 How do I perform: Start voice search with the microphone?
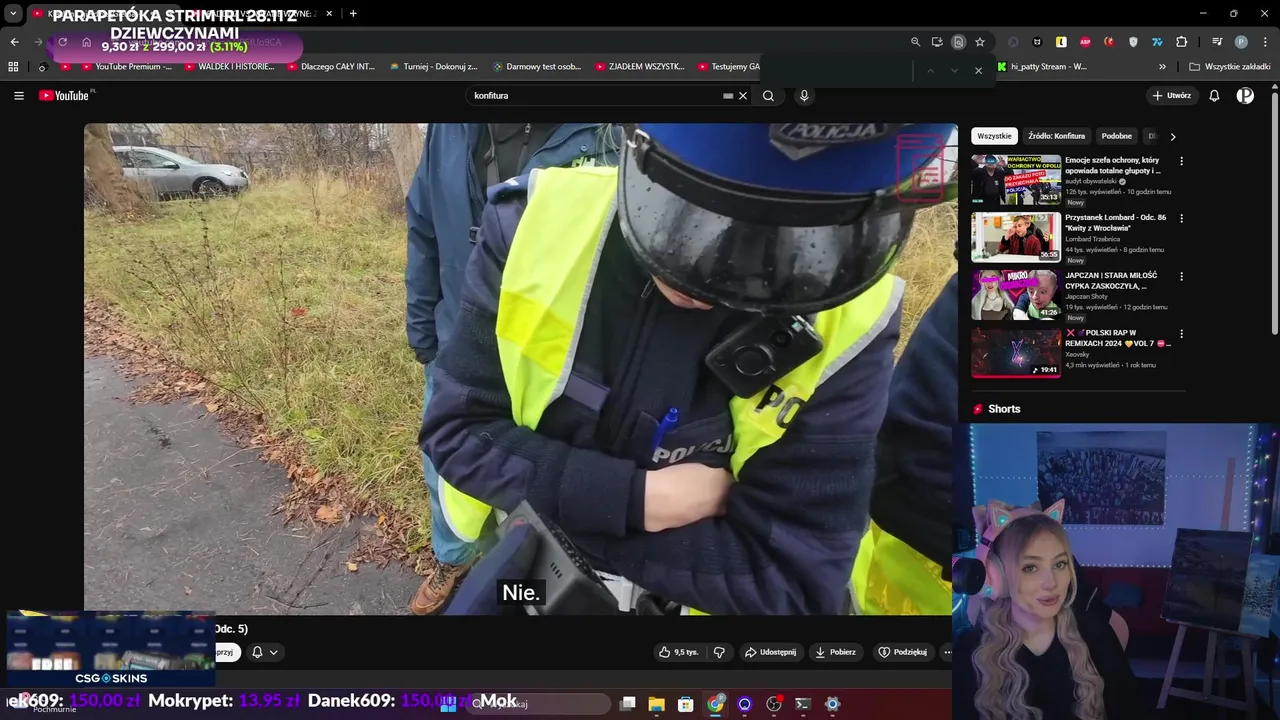(804, 96)
